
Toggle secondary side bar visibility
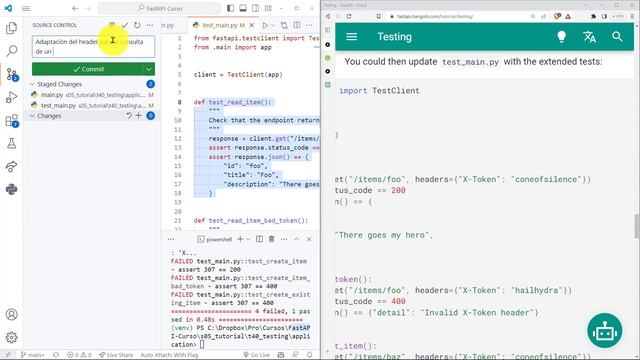point(256,8)
